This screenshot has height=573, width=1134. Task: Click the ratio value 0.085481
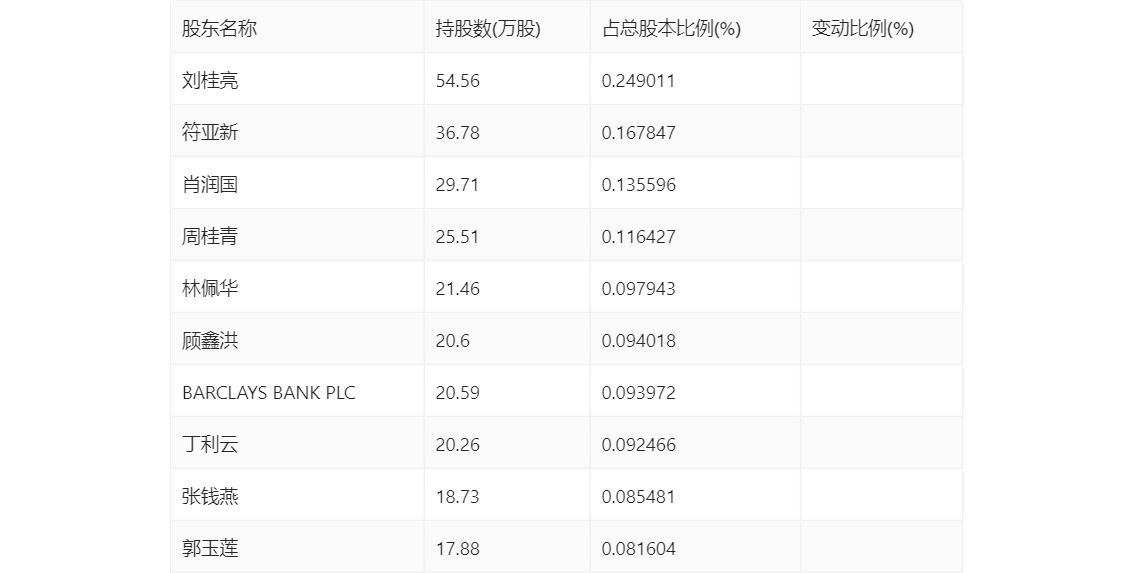coord(639,497)
